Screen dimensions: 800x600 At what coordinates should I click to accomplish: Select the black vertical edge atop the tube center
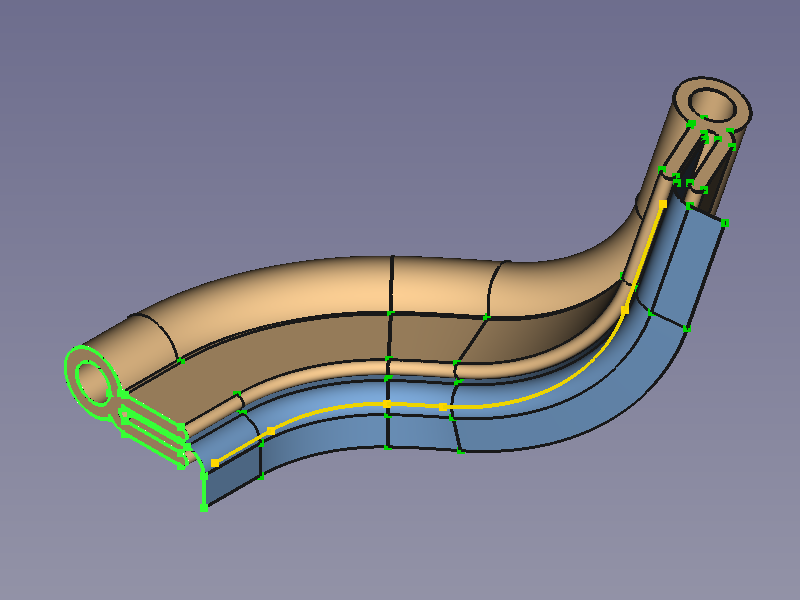click(x=391, y=285)
